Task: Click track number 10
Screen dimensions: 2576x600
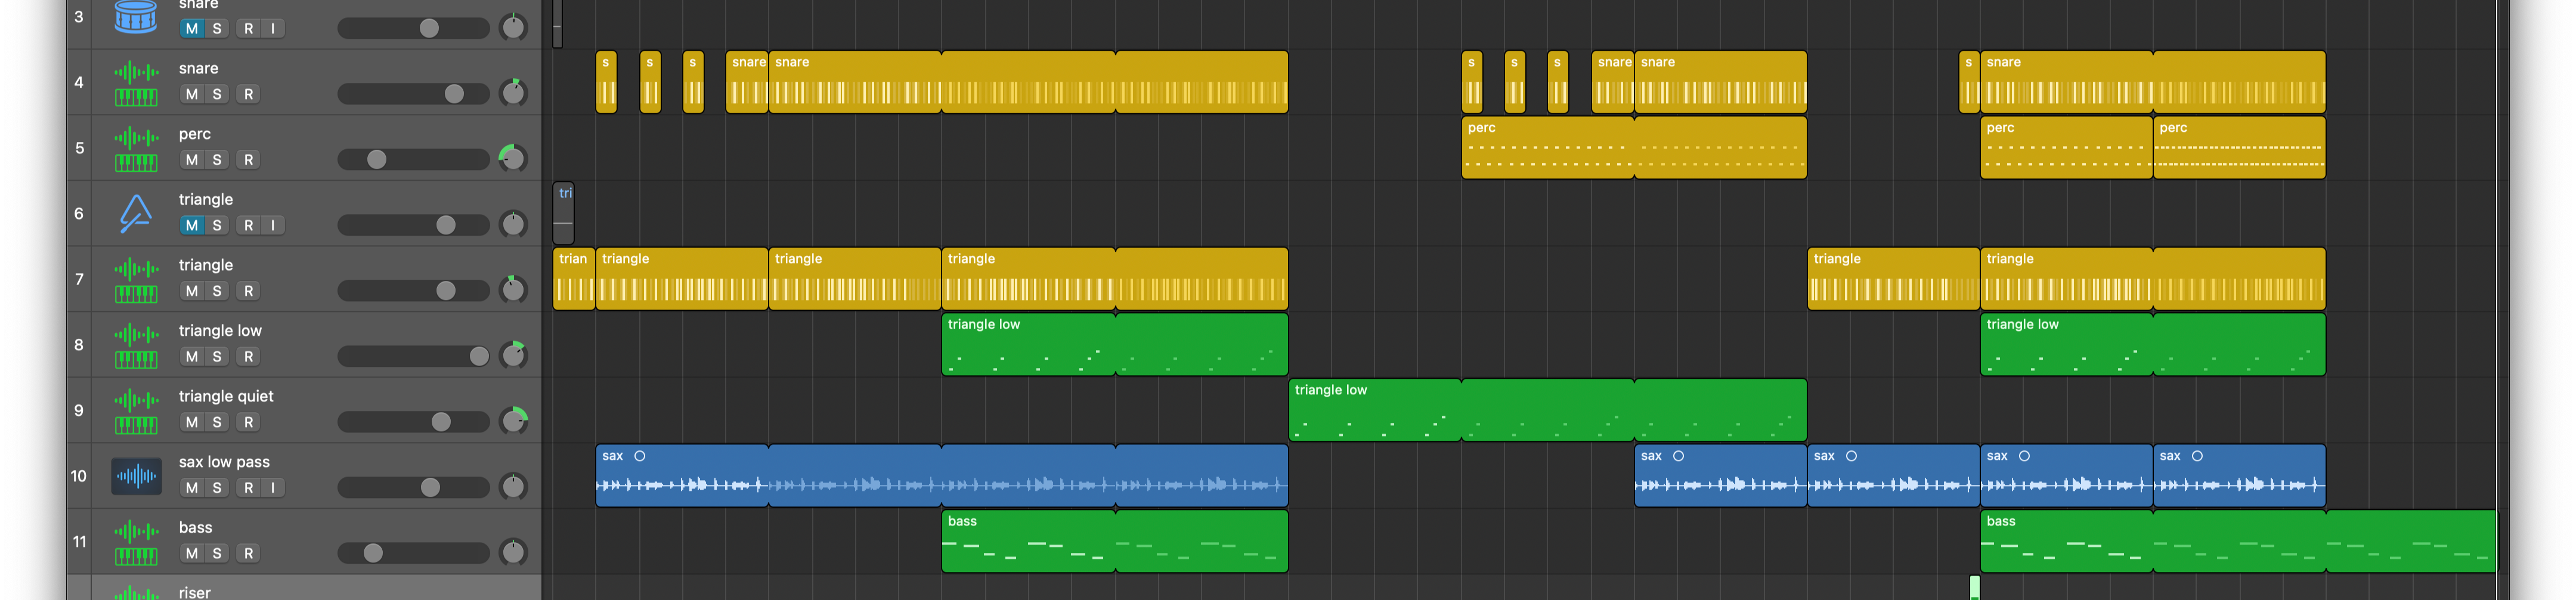Action: click(79, 476)
